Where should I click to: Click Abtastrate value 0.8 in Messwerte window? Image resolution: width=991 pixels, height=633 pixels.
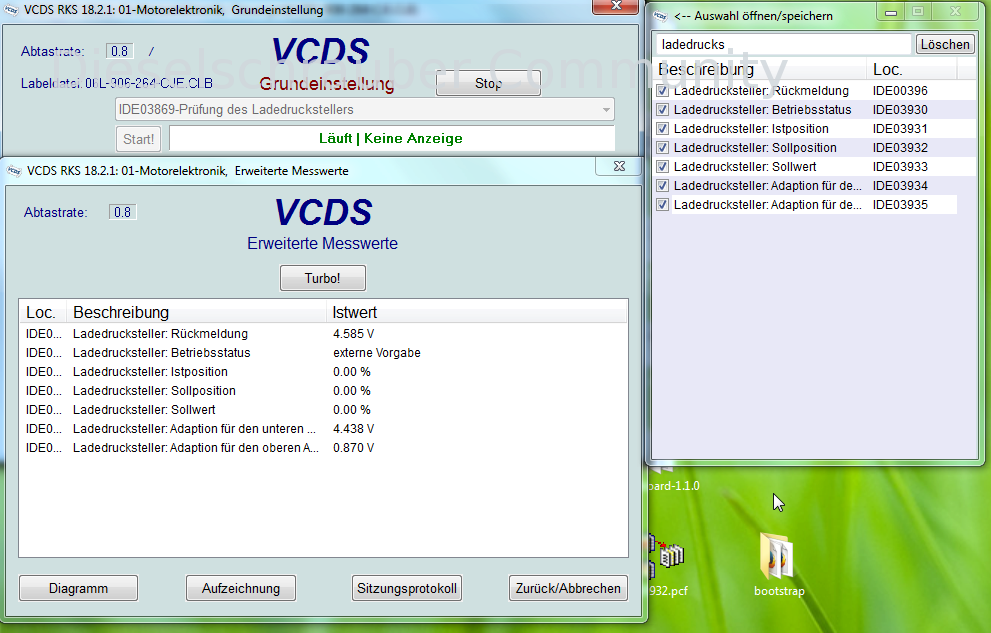coord(123,212)
